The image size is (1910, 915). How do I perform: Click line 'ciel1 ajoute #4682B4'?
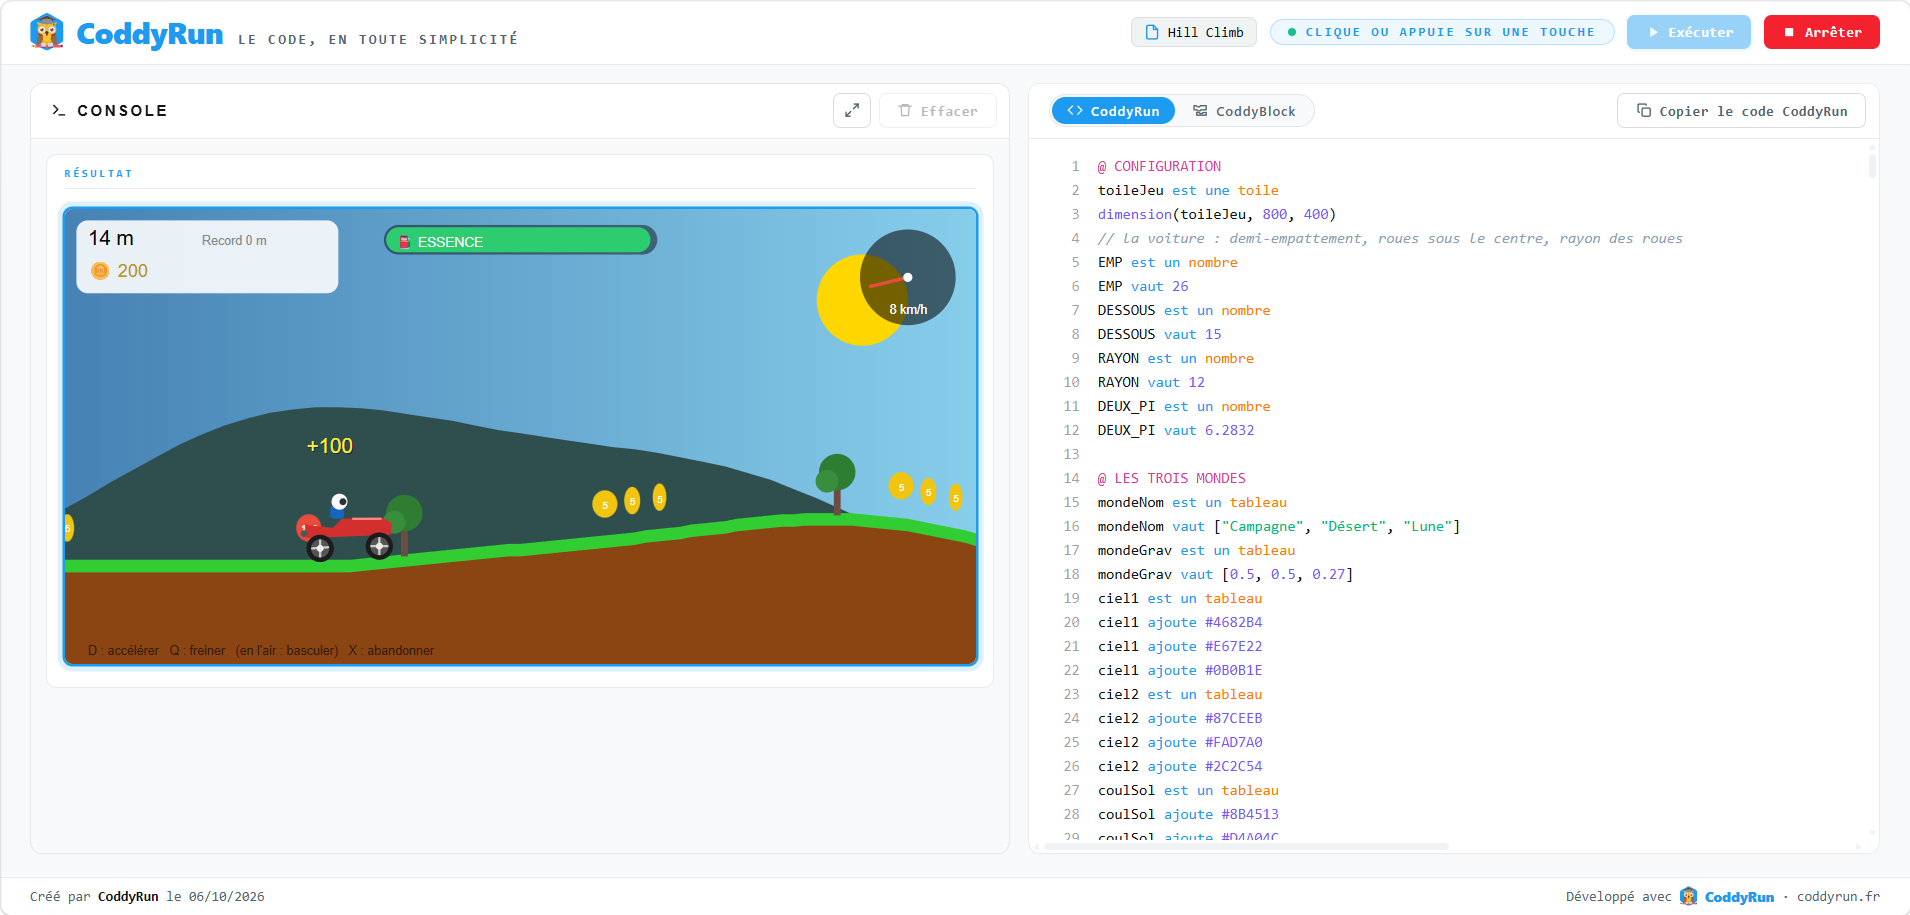click(1180, 622)
